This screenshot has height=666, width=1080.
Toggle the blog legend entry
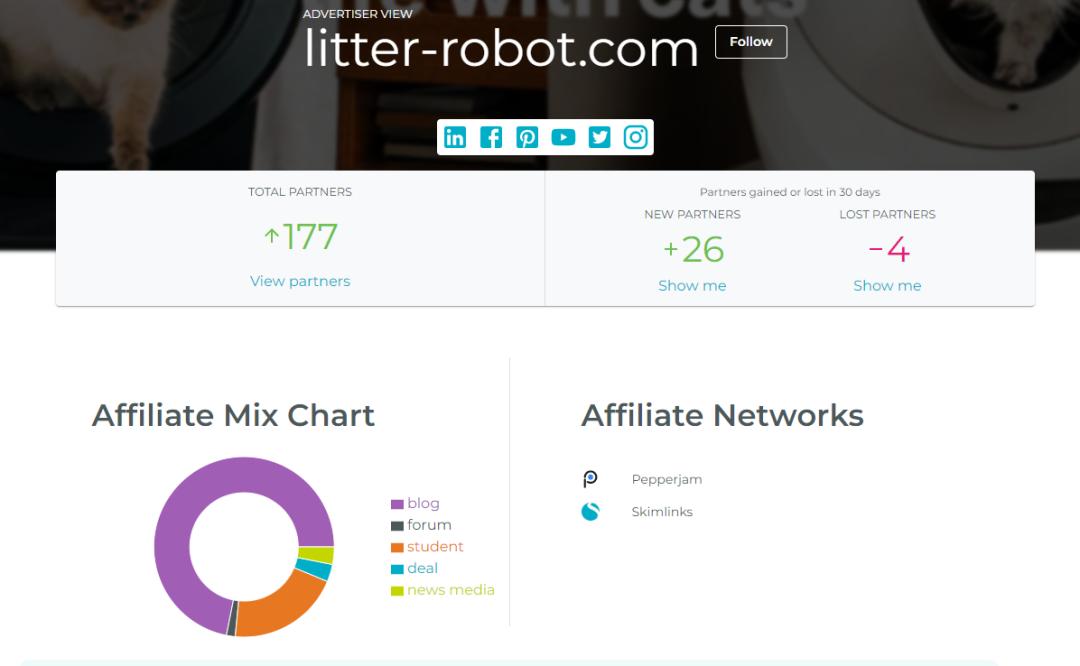click(x=414, y=503)
